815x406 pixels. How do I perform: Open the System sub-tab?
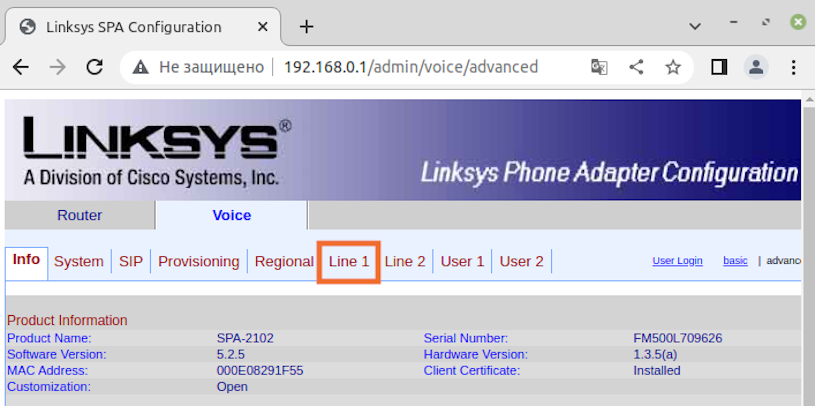[x=78, y=261]
